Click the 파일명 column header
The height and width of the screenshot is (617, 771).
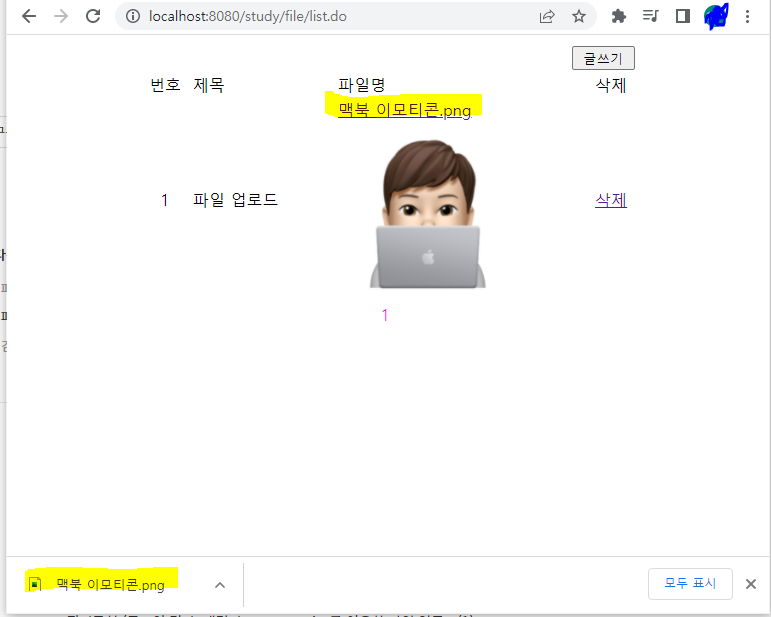point(361,85)
